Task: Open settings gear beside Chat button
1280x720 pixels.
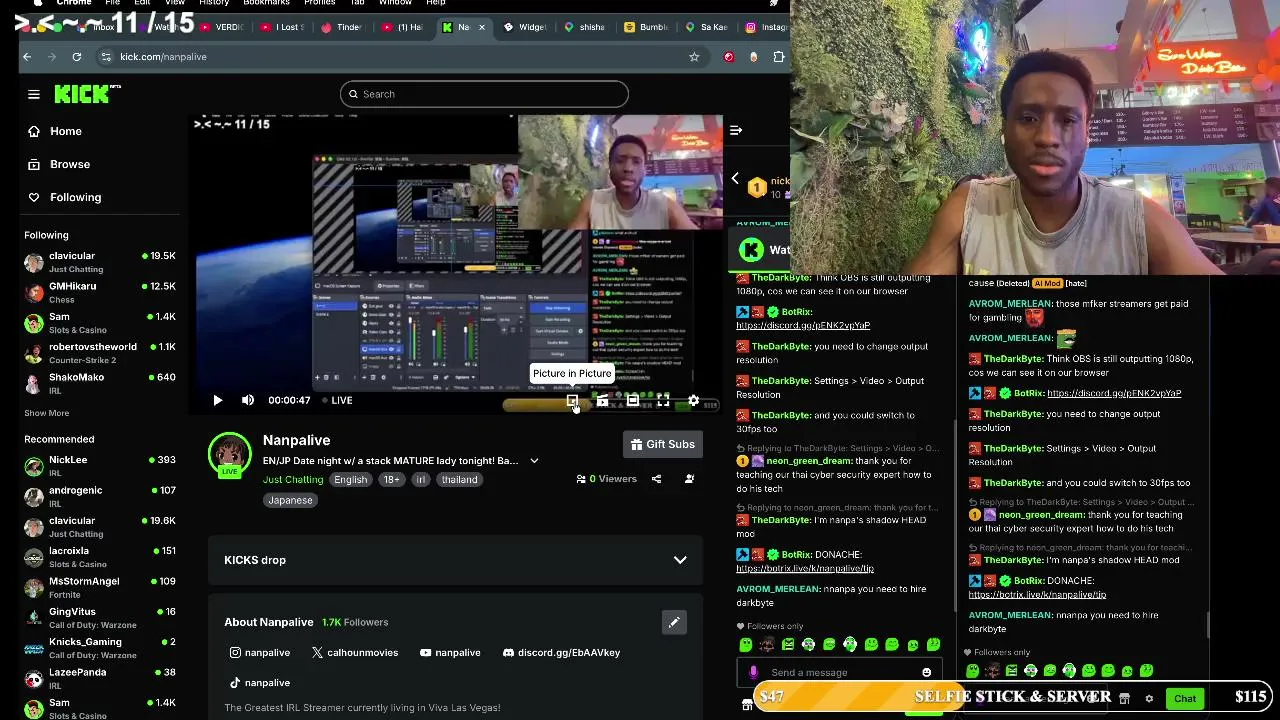Action: pos(1149,698)
